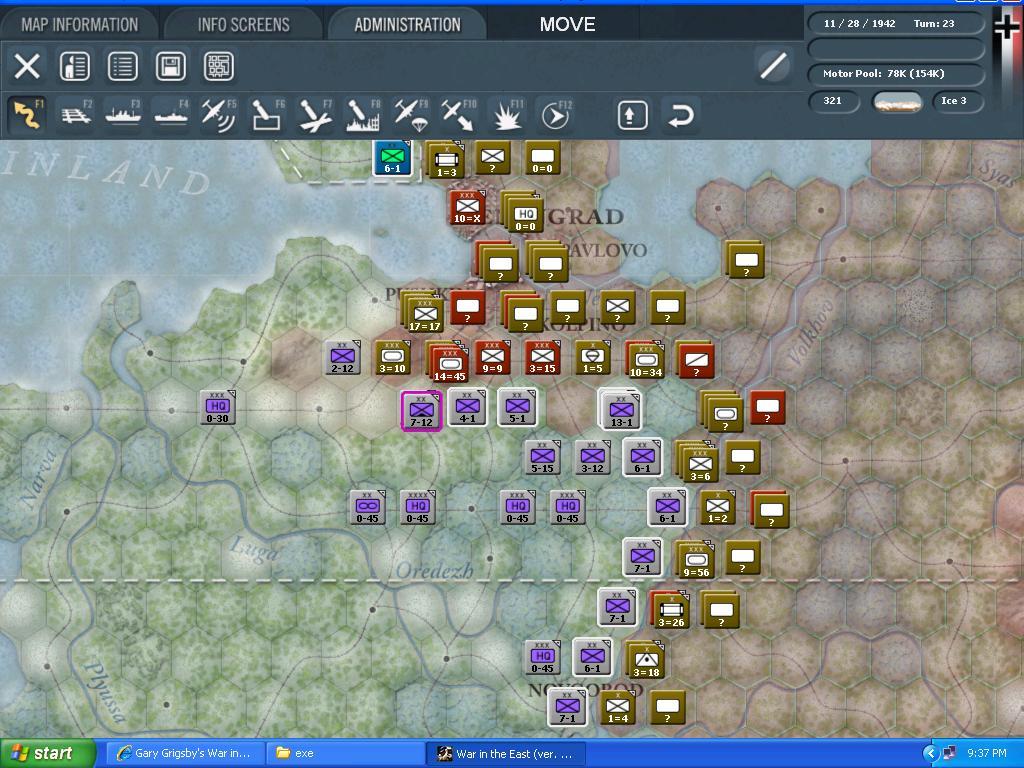Click the X close icon in the Administration toolbar
1024x768 pixels.
tap(27, 66)
